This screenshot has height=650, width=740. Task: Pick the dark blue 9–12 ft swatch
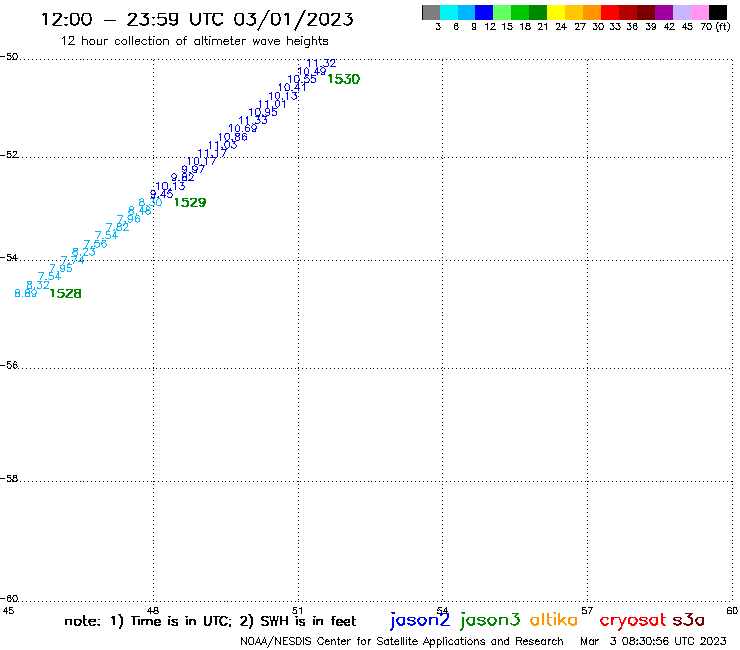click(x=484, y=12)
